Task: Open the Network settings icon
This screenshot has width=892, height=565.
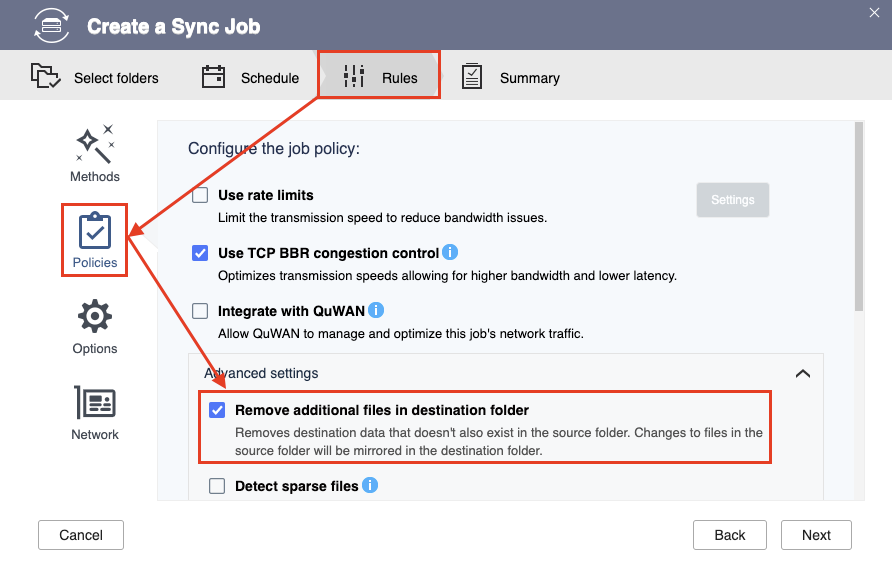Action: point(94,402)
